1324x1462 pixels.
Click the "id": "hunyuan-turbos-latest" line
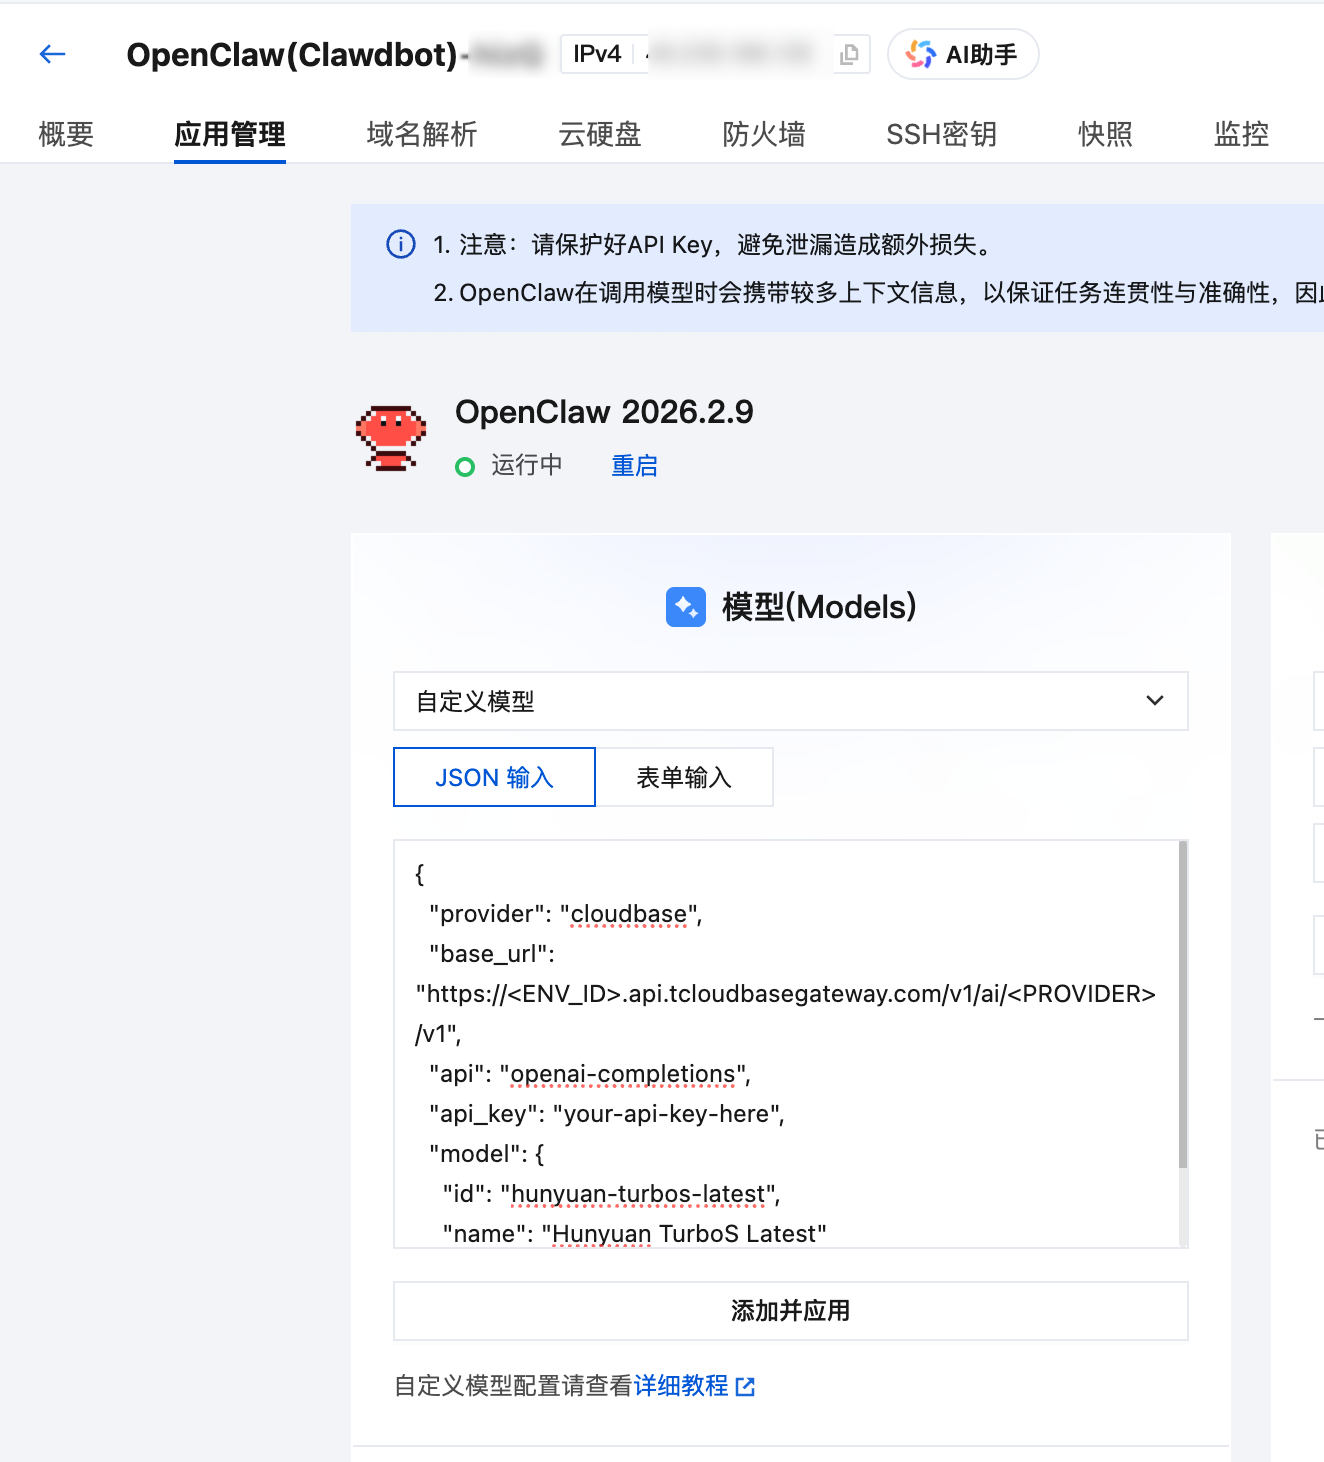pyautogui.click(x=612, y=1194)
